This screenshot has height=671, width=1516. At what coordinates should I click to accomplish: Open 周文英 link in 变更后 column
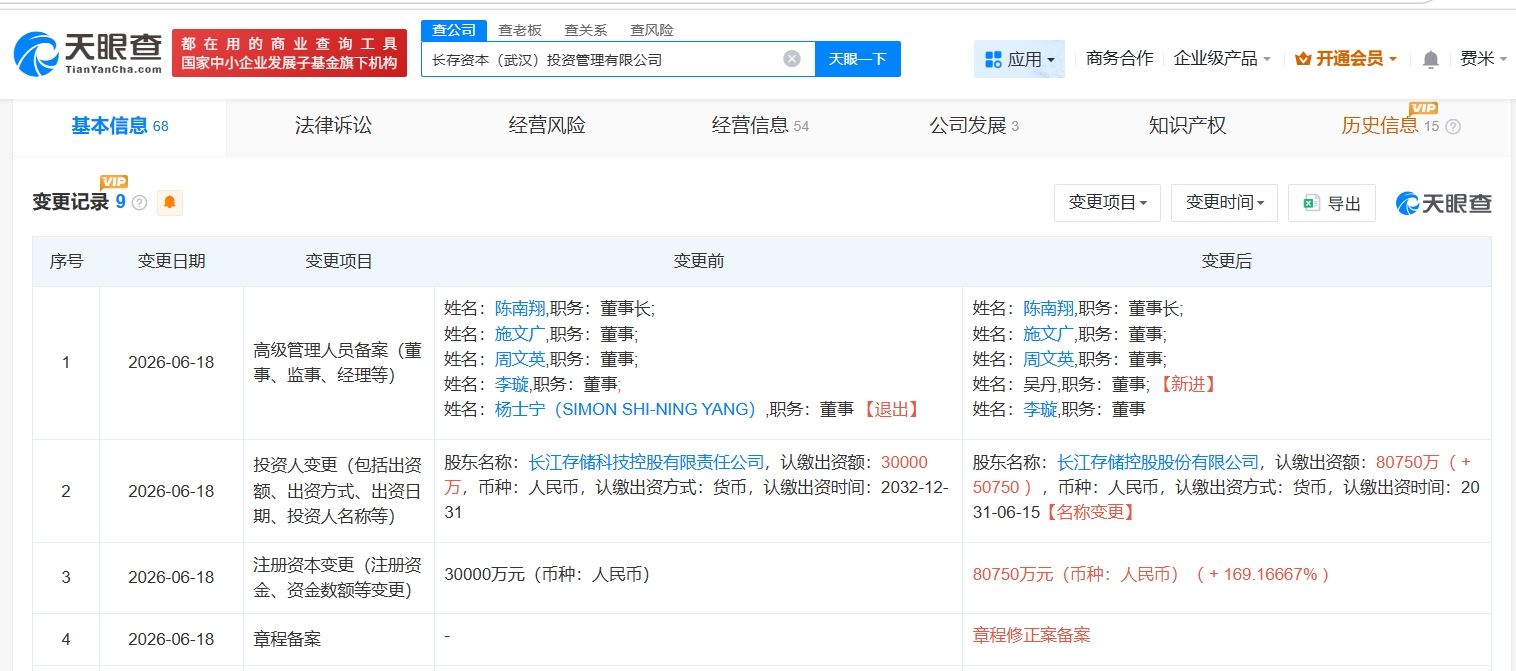pyautogui.click(x=1049, y=359)
